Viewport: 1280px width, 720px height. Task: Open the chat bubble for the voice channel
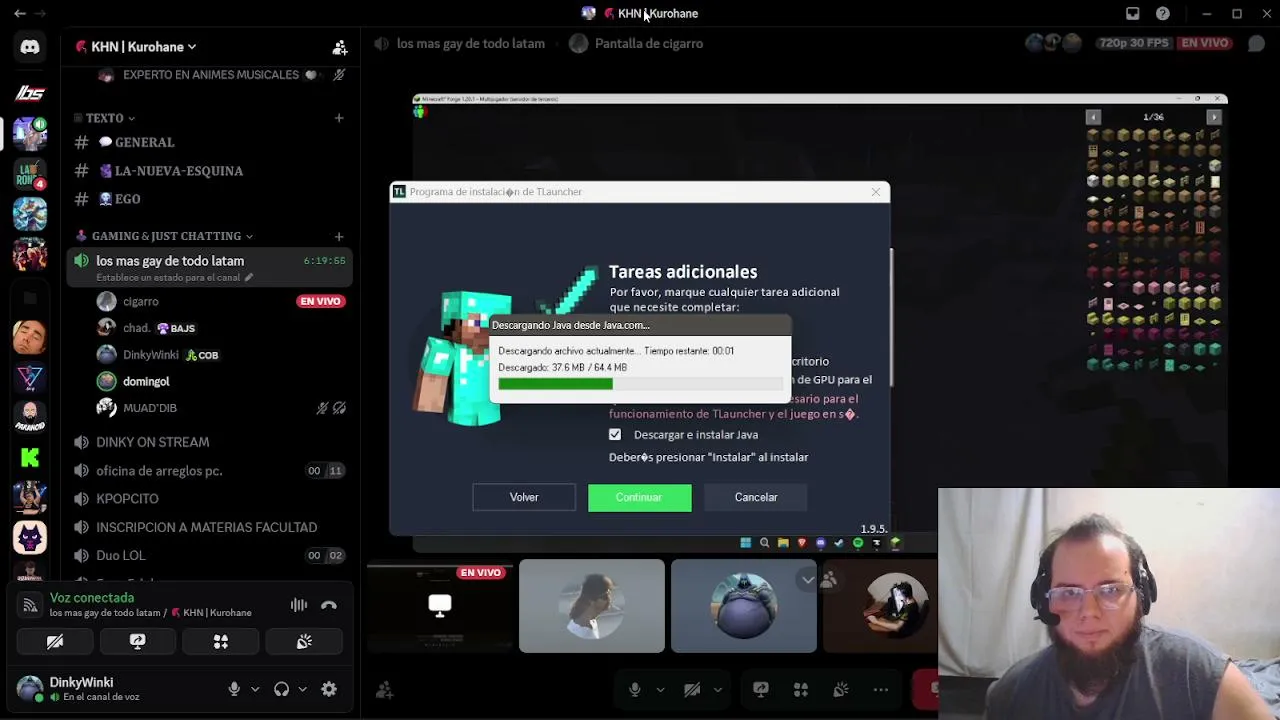pyautogui.click(x=1257, y=43)
